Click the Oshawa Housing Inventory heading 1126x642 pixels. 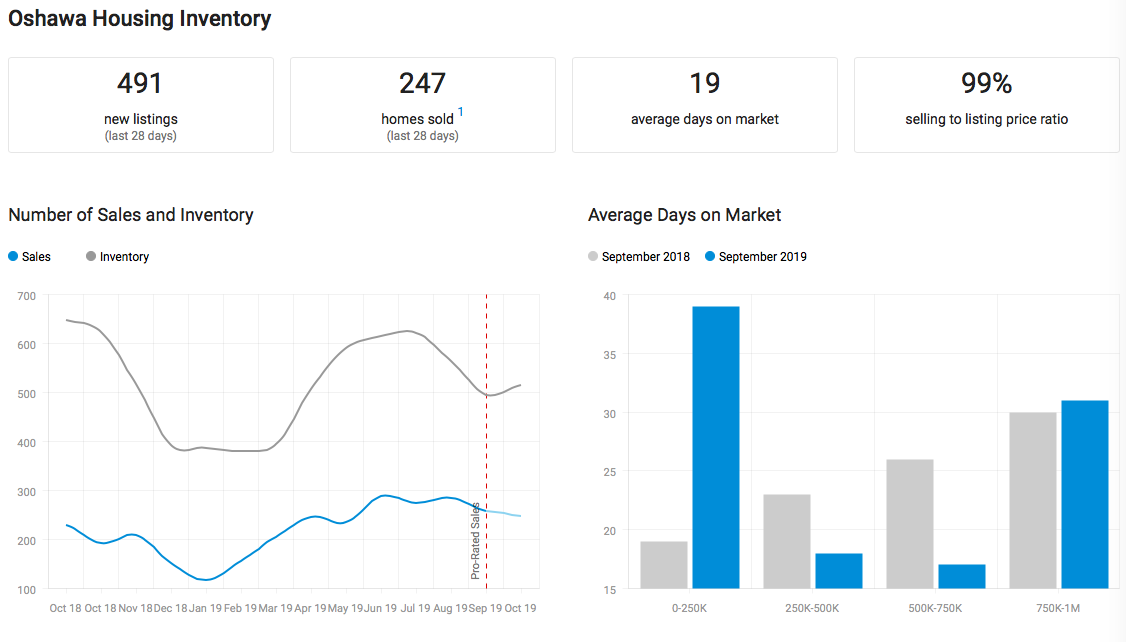140,19
